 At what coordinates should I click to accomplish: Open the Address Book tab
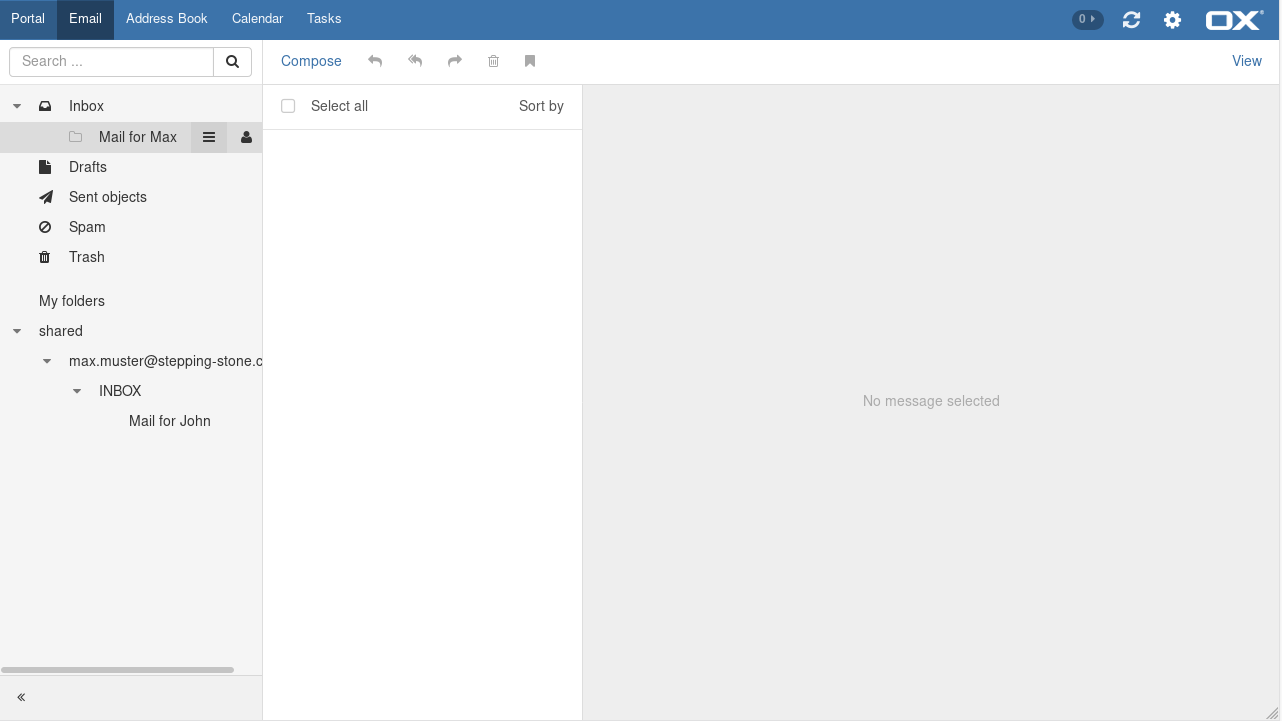(167, 19)
